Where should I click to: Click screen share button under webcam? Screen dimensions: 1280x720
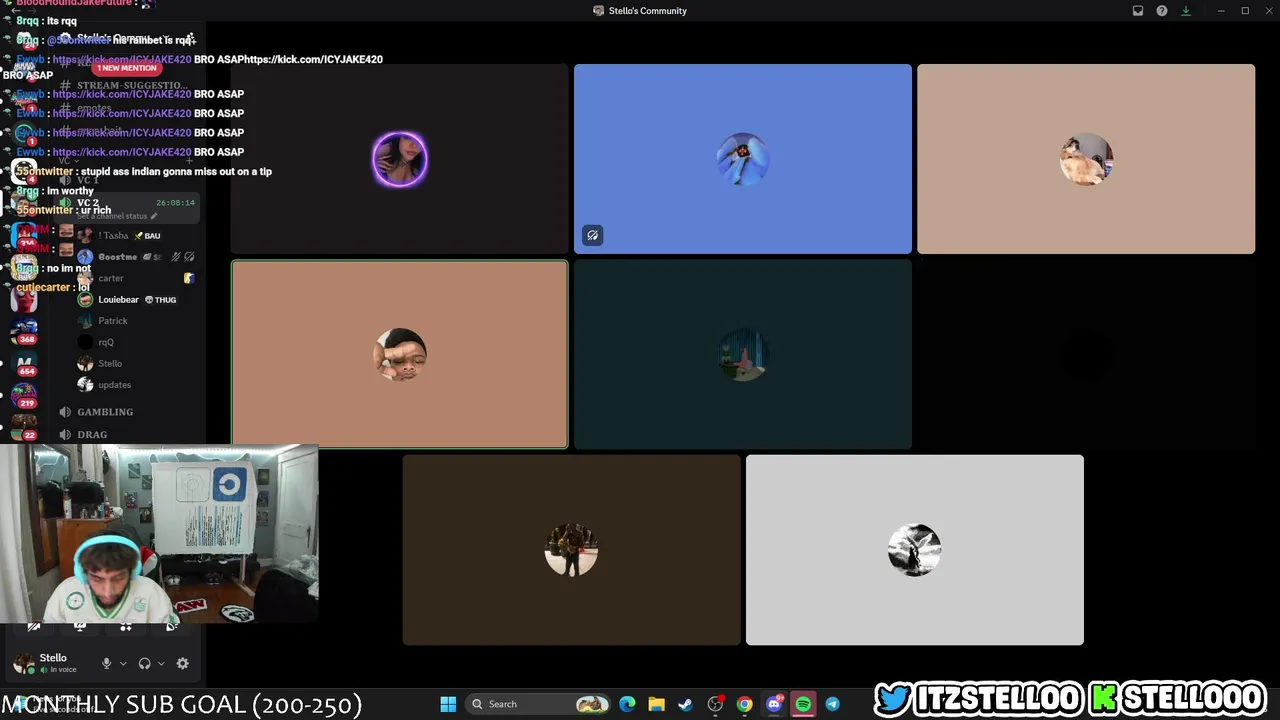coord(80,627)
